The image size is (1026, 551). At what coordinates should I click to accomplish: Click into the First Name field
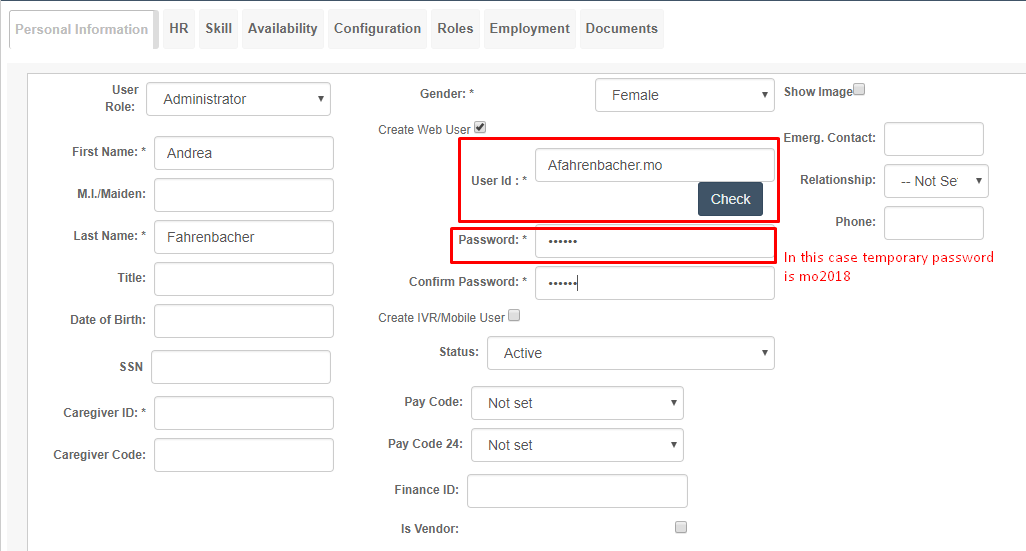coord(244,153)
